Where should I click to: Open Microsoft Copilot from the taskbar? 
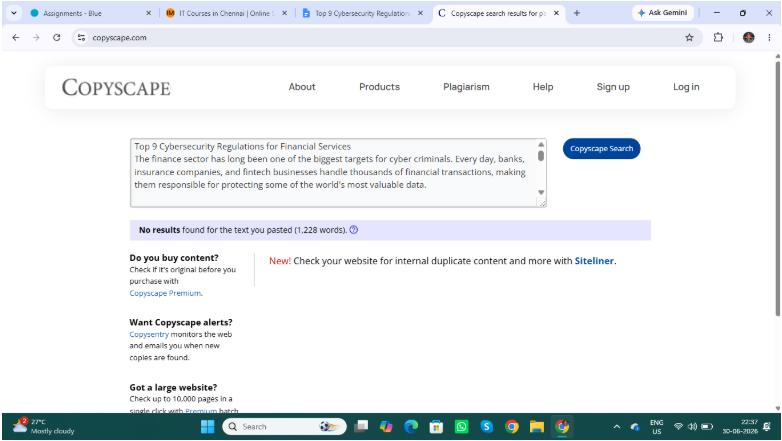pos(386,427)
